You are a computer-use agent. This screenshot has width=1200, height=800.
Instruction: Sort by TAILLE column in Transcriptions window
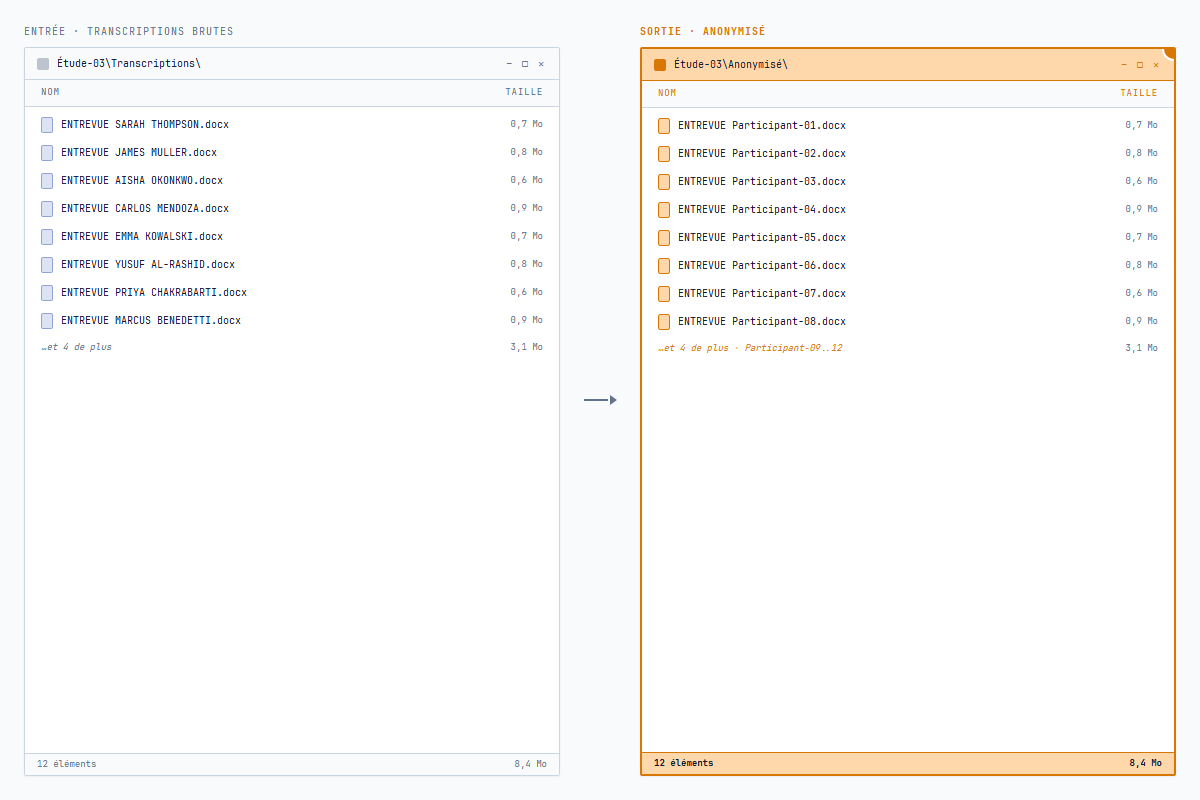524,92
